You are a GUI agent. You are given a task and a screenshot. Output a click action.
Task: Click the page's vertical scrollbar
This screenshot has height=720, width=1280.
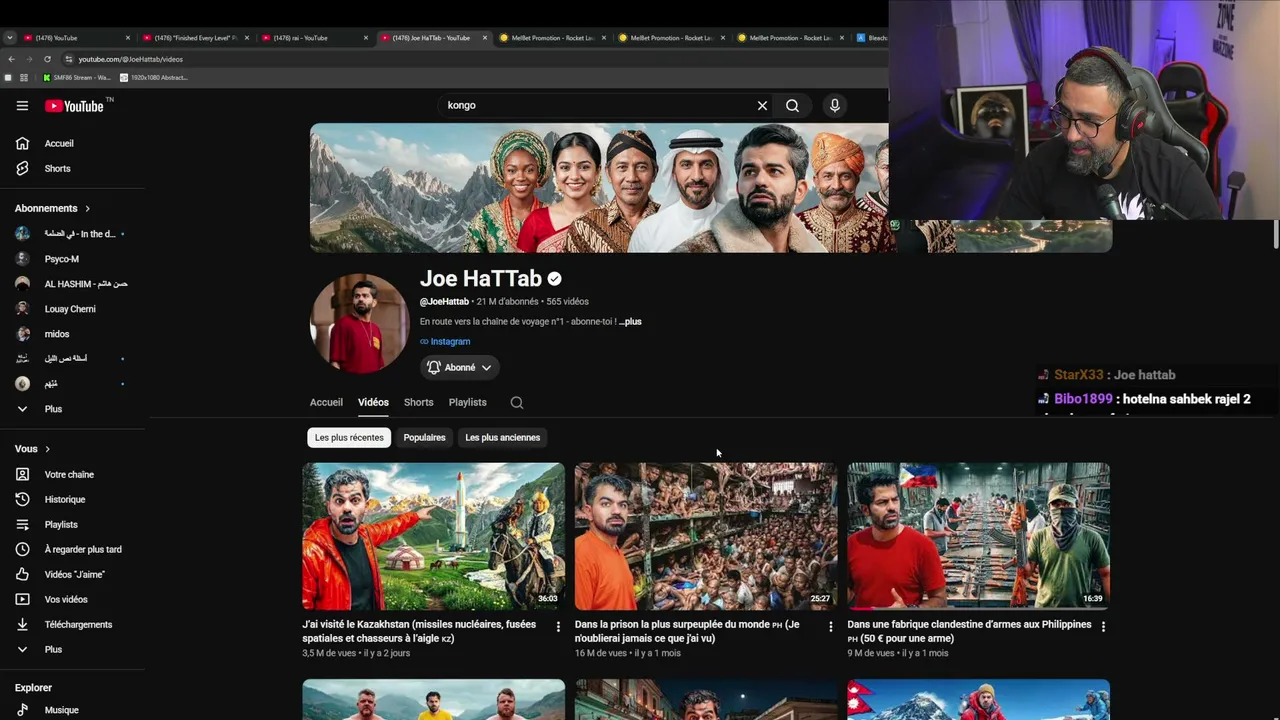[1275, 234]
